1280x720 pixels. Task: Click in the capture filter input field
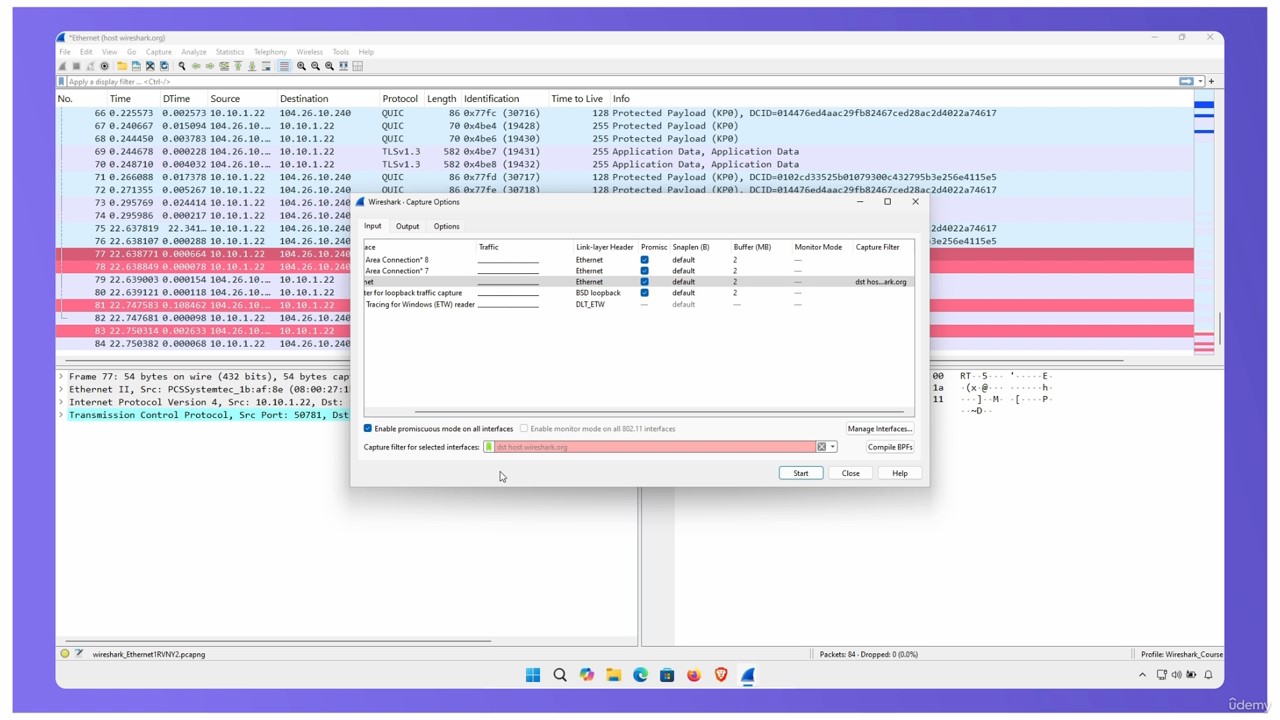tap(655, 447)
